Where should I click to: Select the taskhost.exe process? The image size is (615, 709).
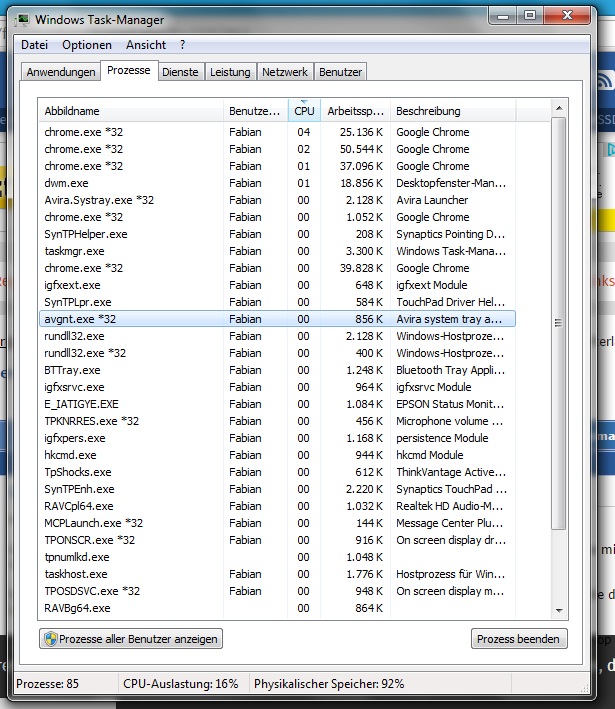click(x=277, y=574)
